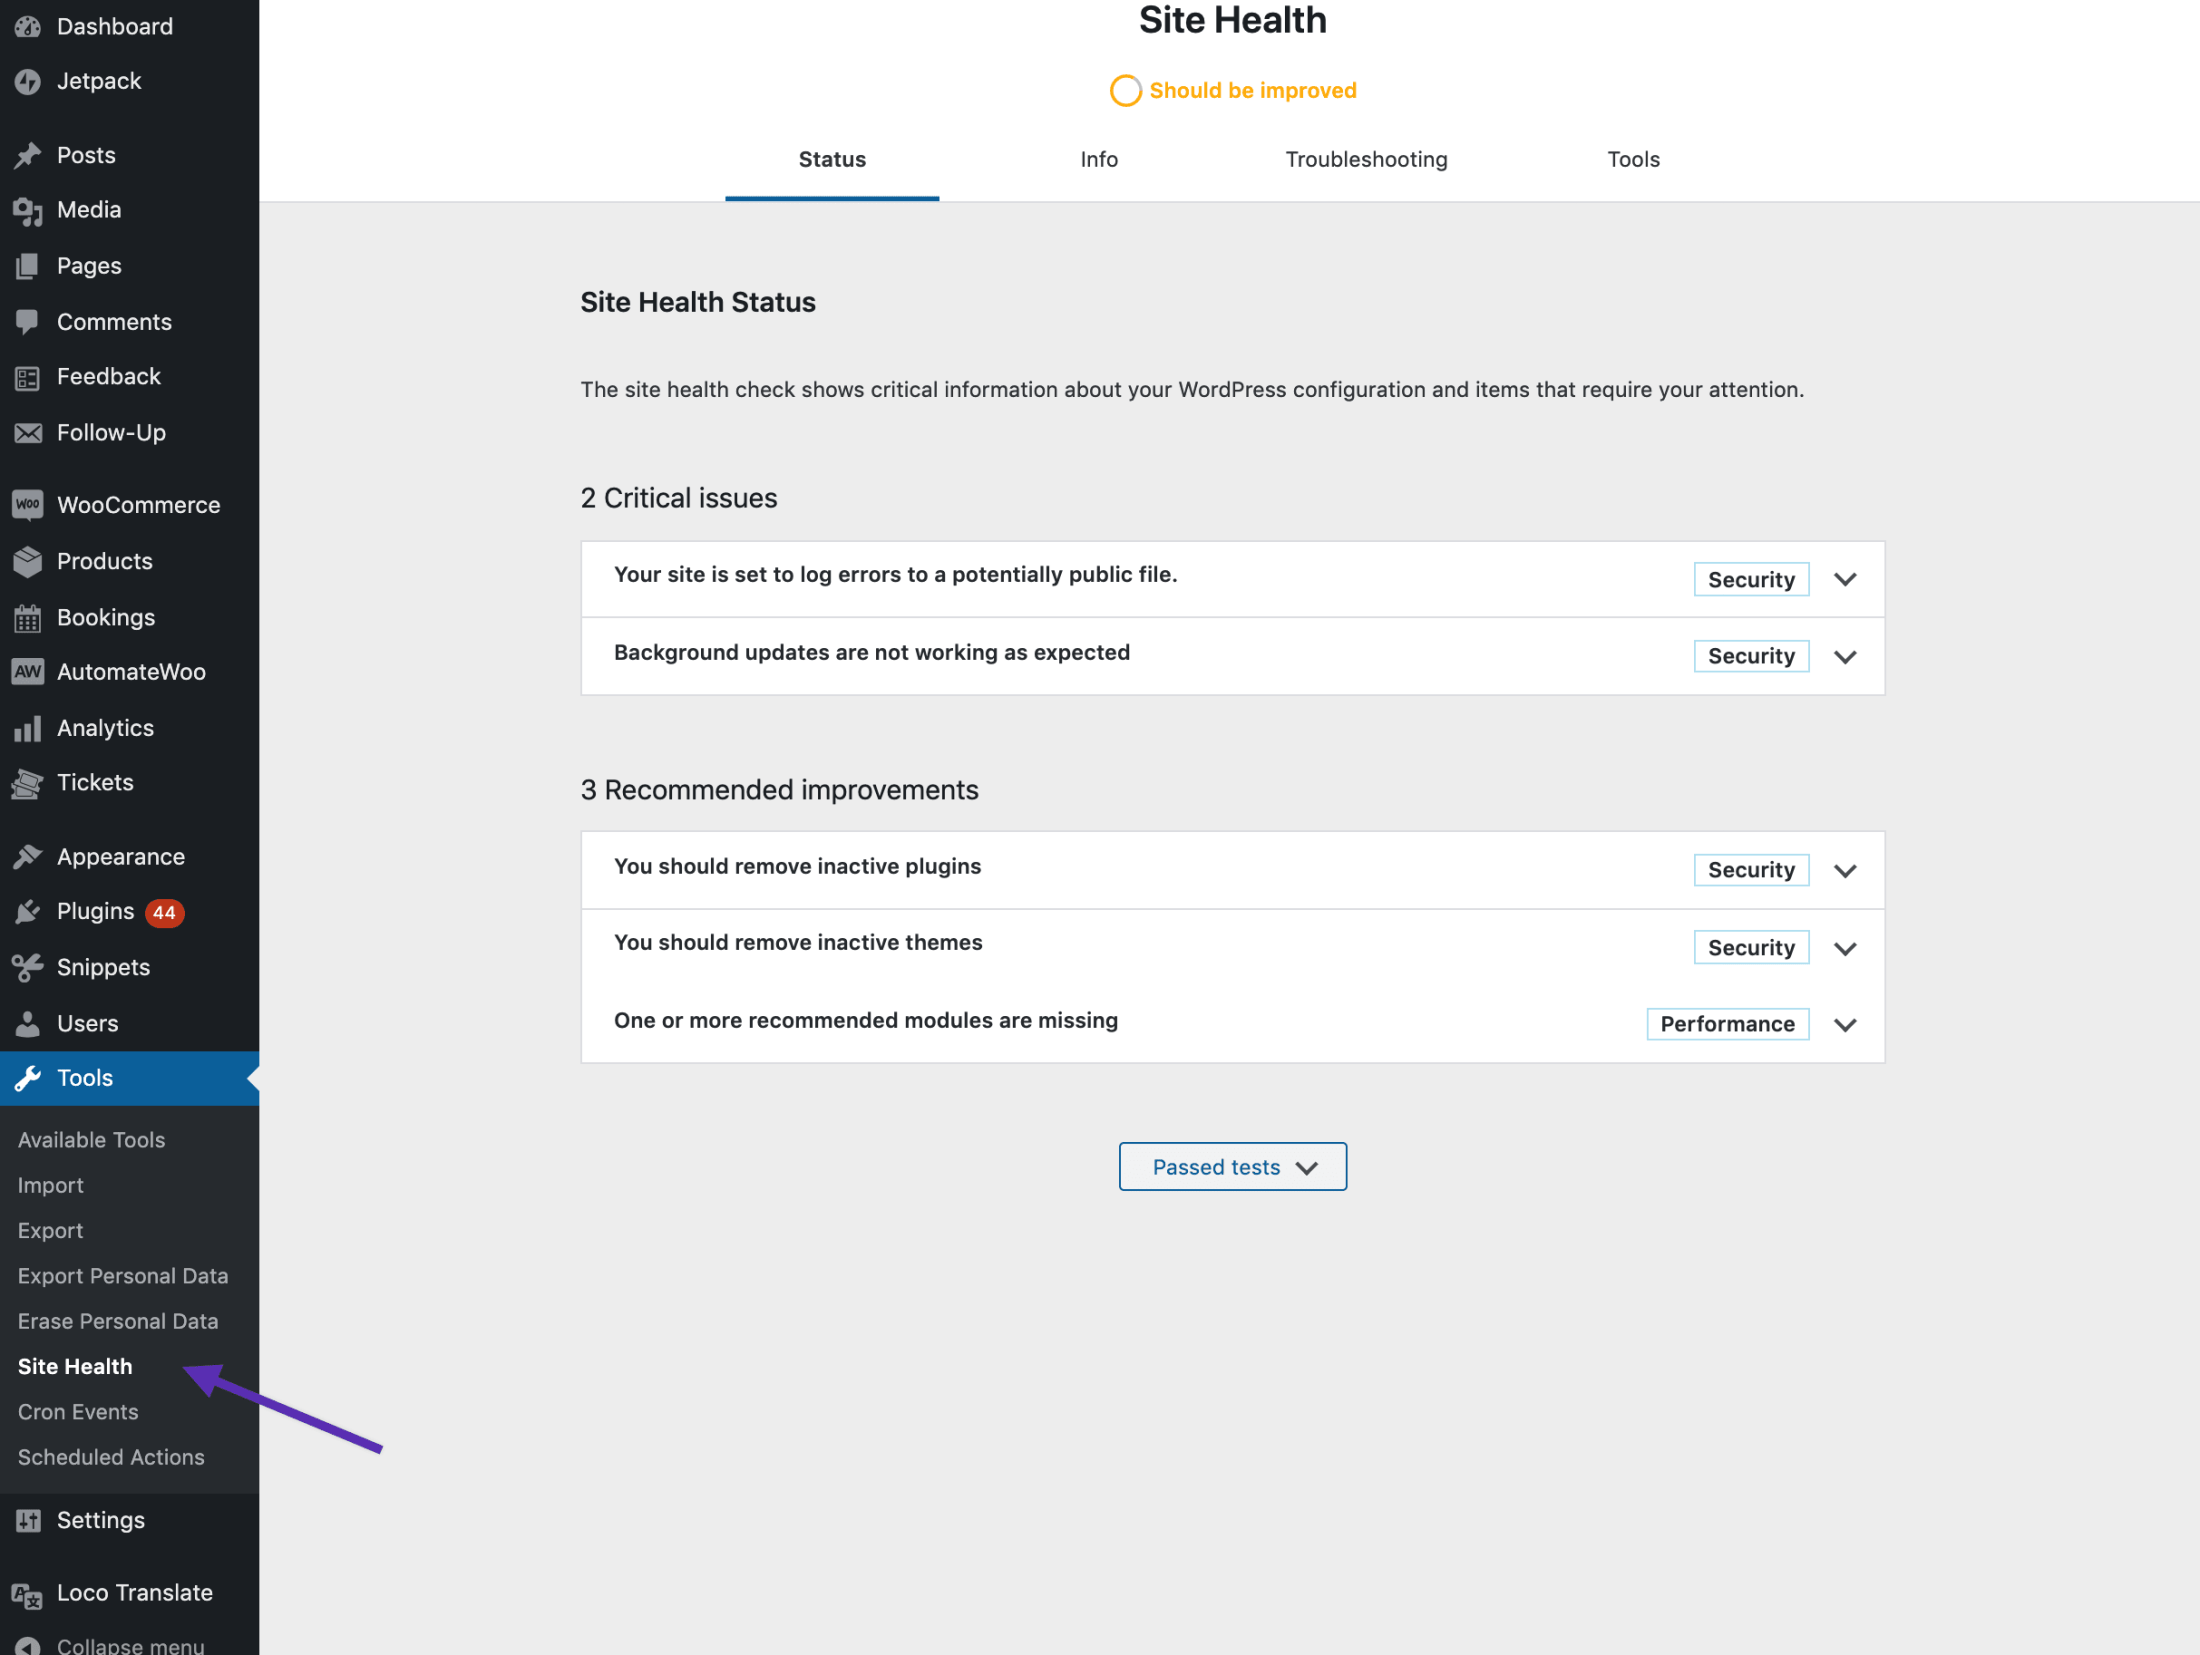
Task: Open the AutomateWoo panel
Action: point(130,671)
